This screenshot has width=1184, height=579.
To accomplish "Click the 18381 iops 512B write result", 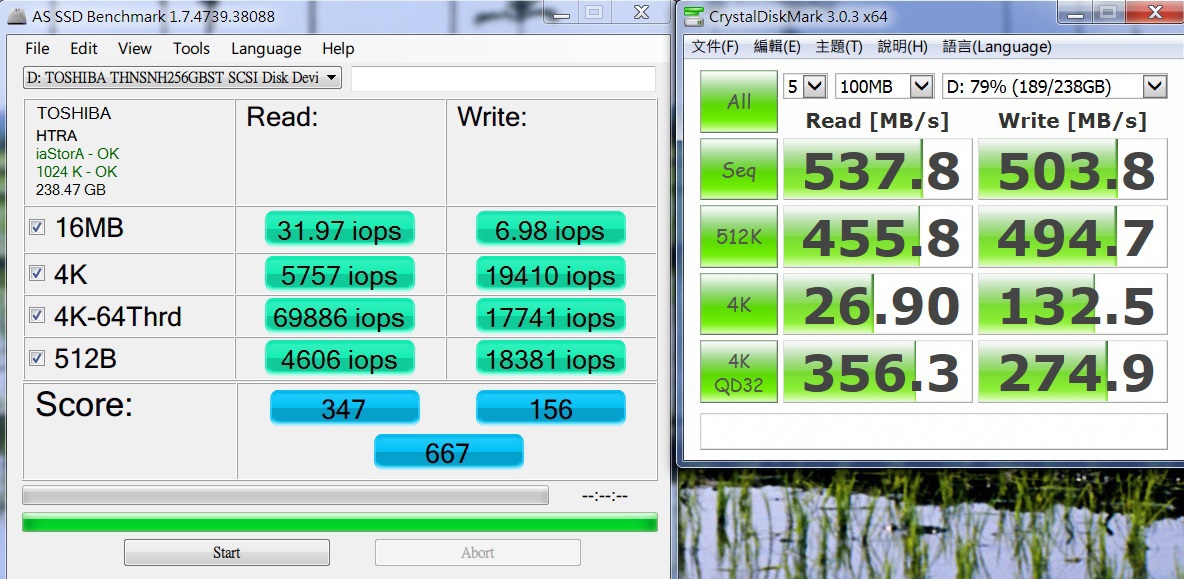I will [550, 359].
